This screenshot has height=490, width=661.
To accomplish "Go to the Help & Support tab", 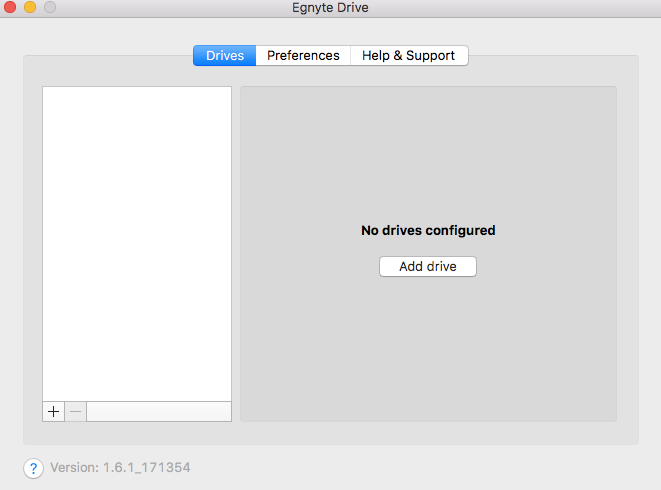I will [x=409, y=56].
